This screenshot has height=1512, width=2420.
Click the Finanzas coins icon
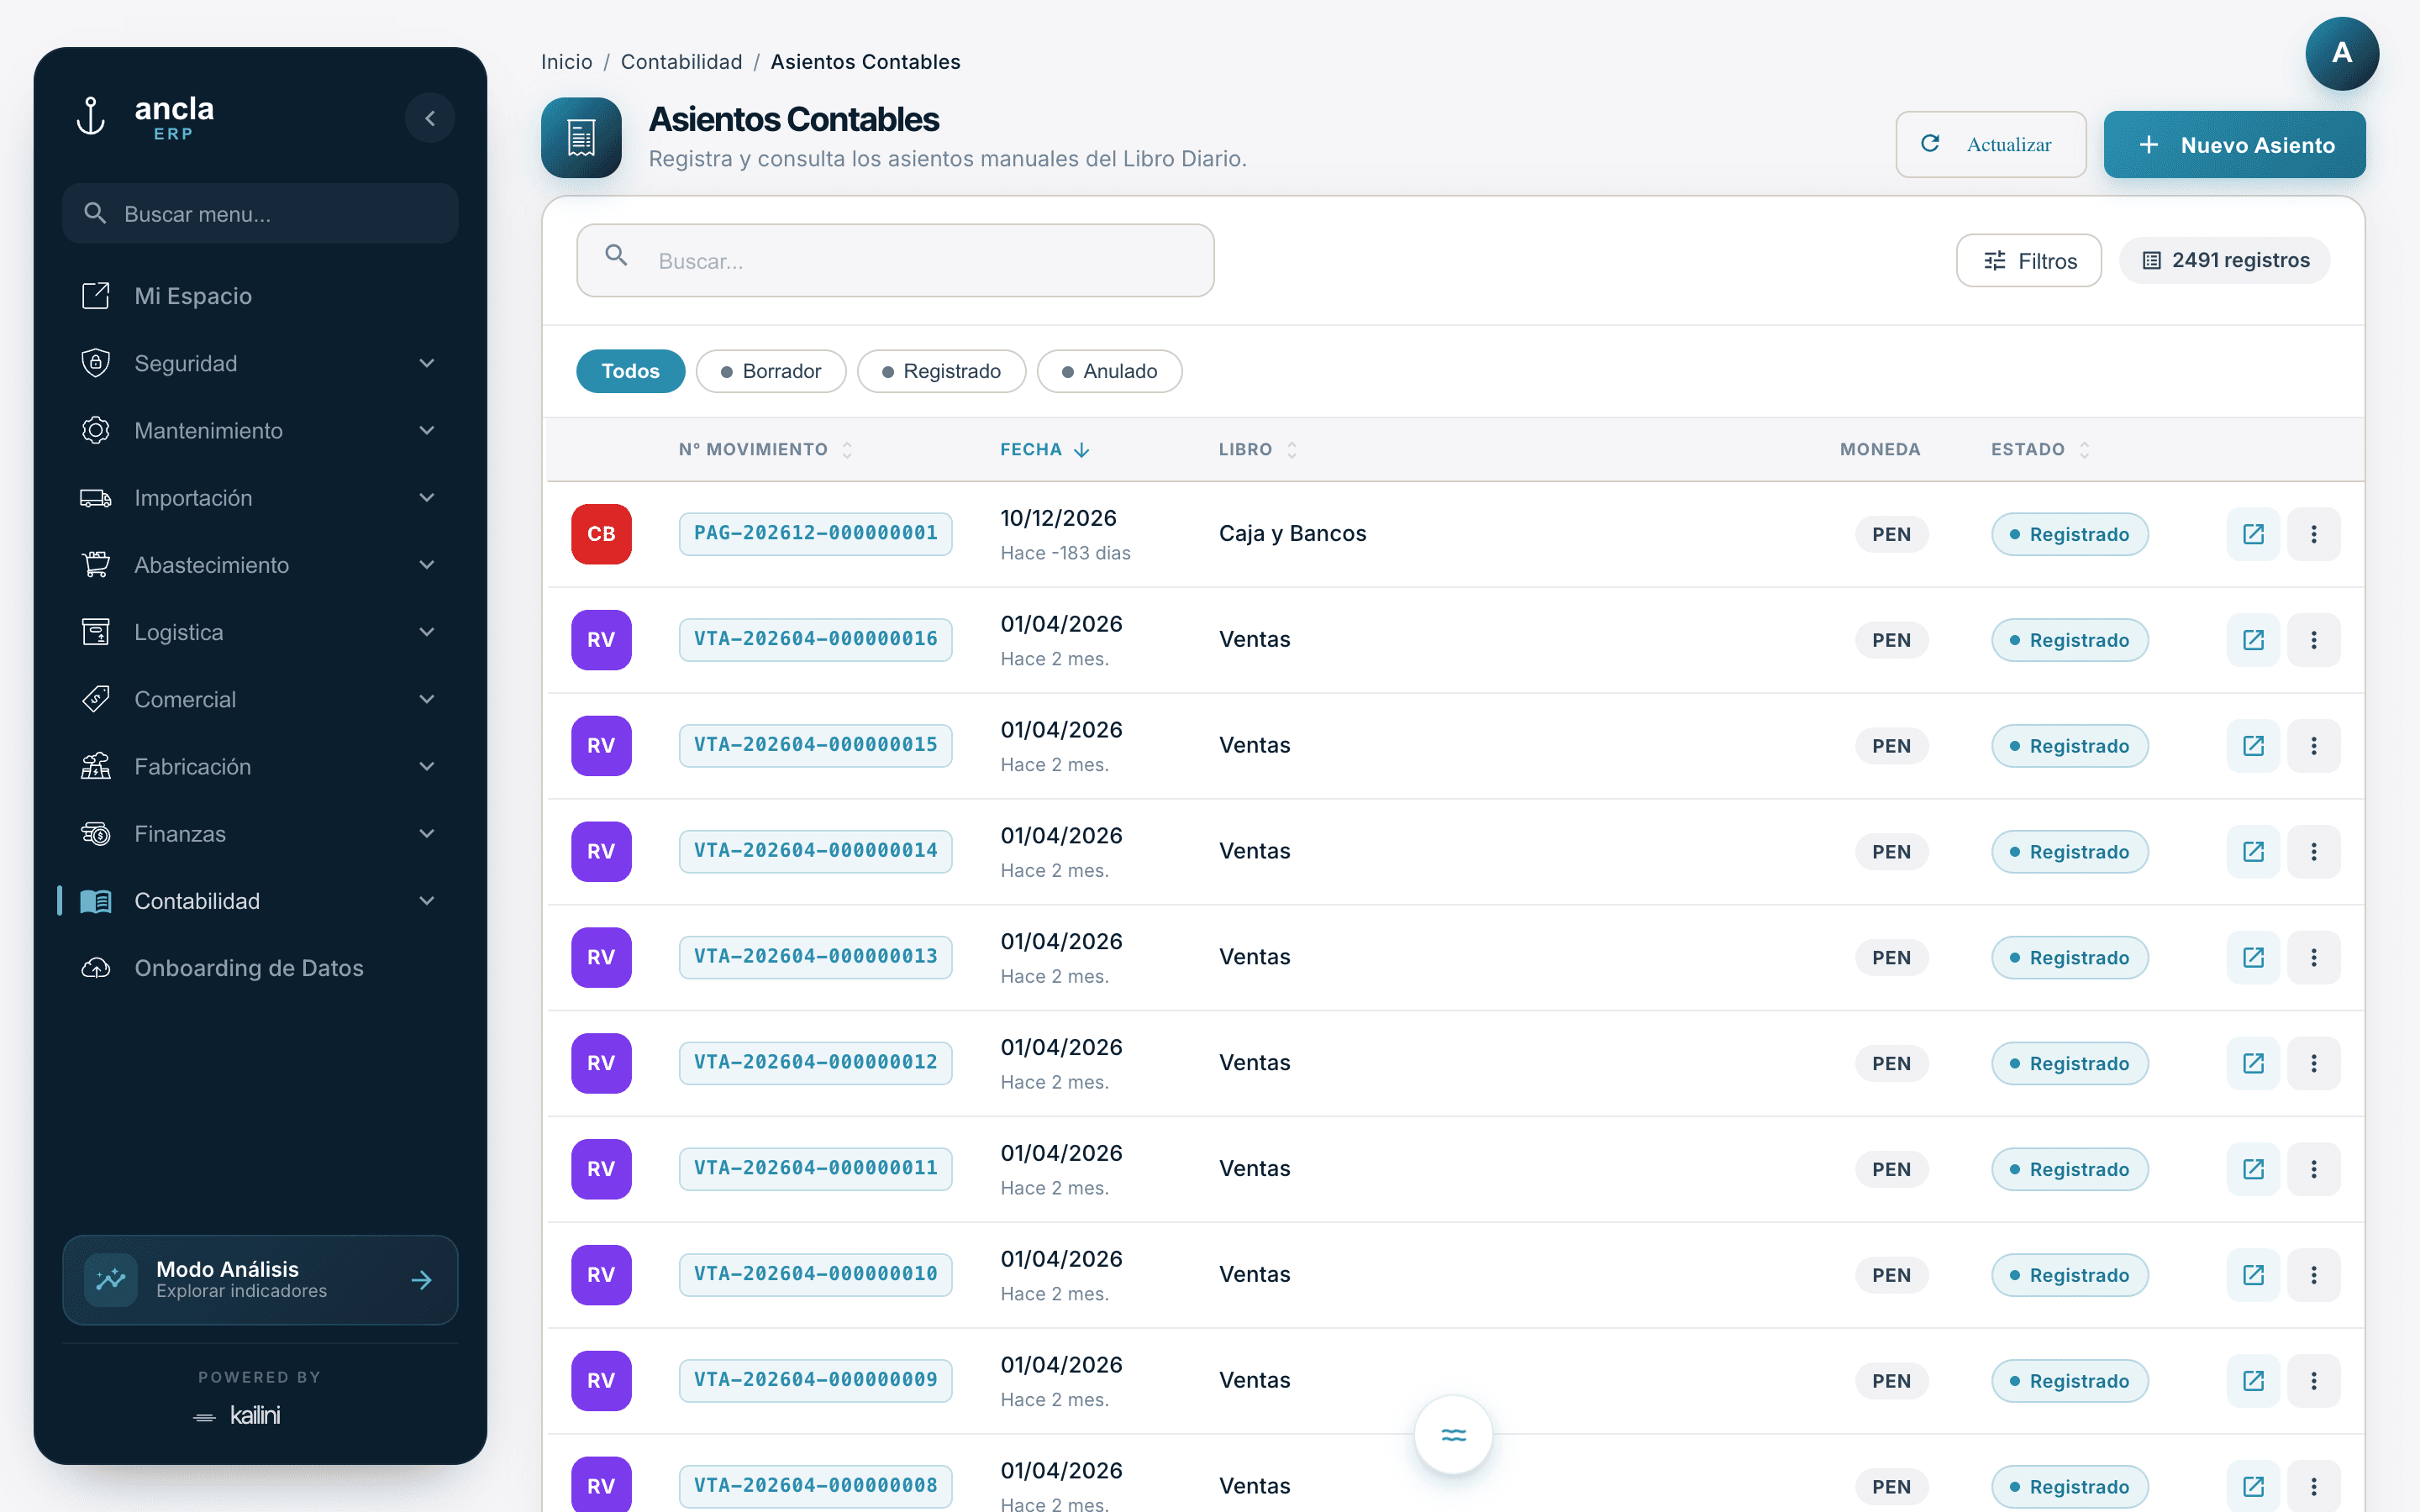coord(95,833)
